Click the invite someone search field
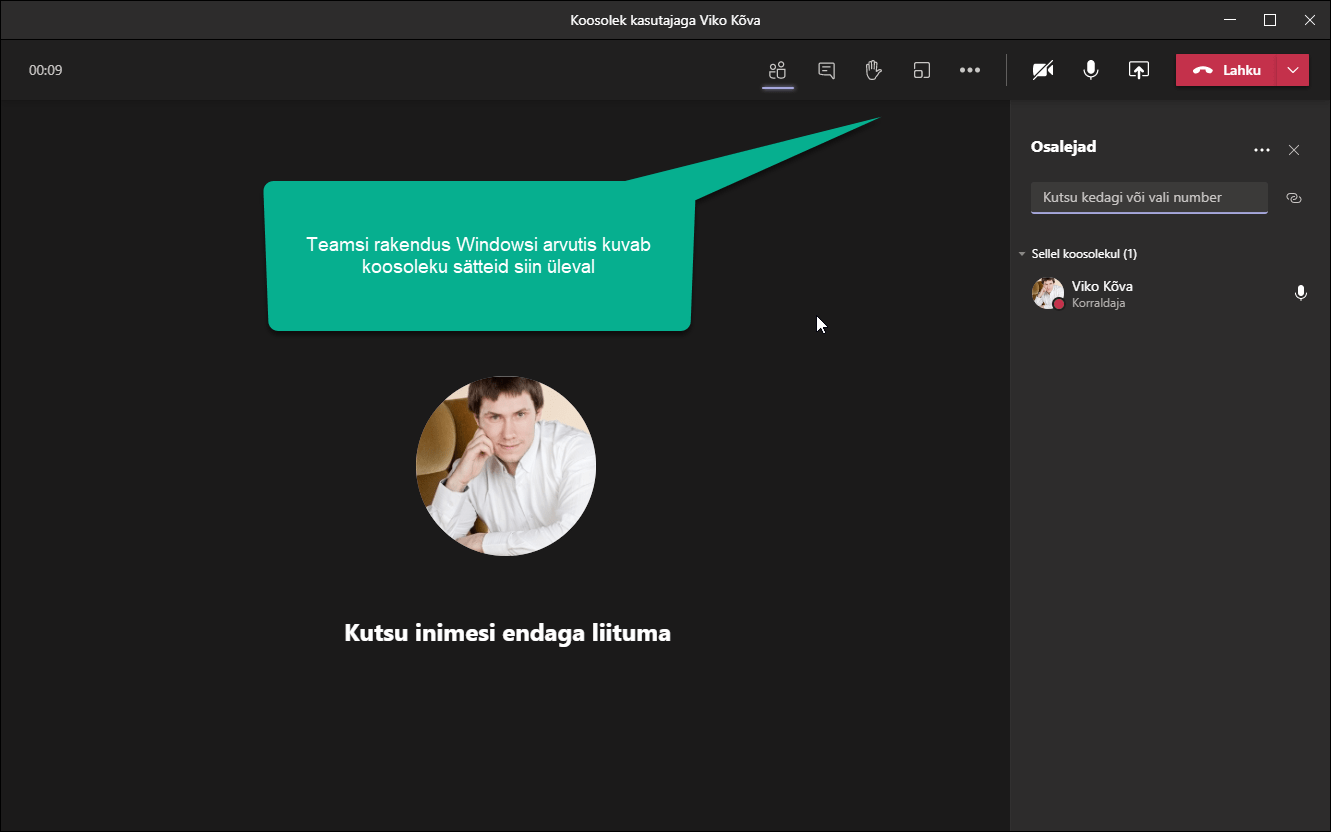The width and height of the screenshot is (1331, 832). point(1149,197)
